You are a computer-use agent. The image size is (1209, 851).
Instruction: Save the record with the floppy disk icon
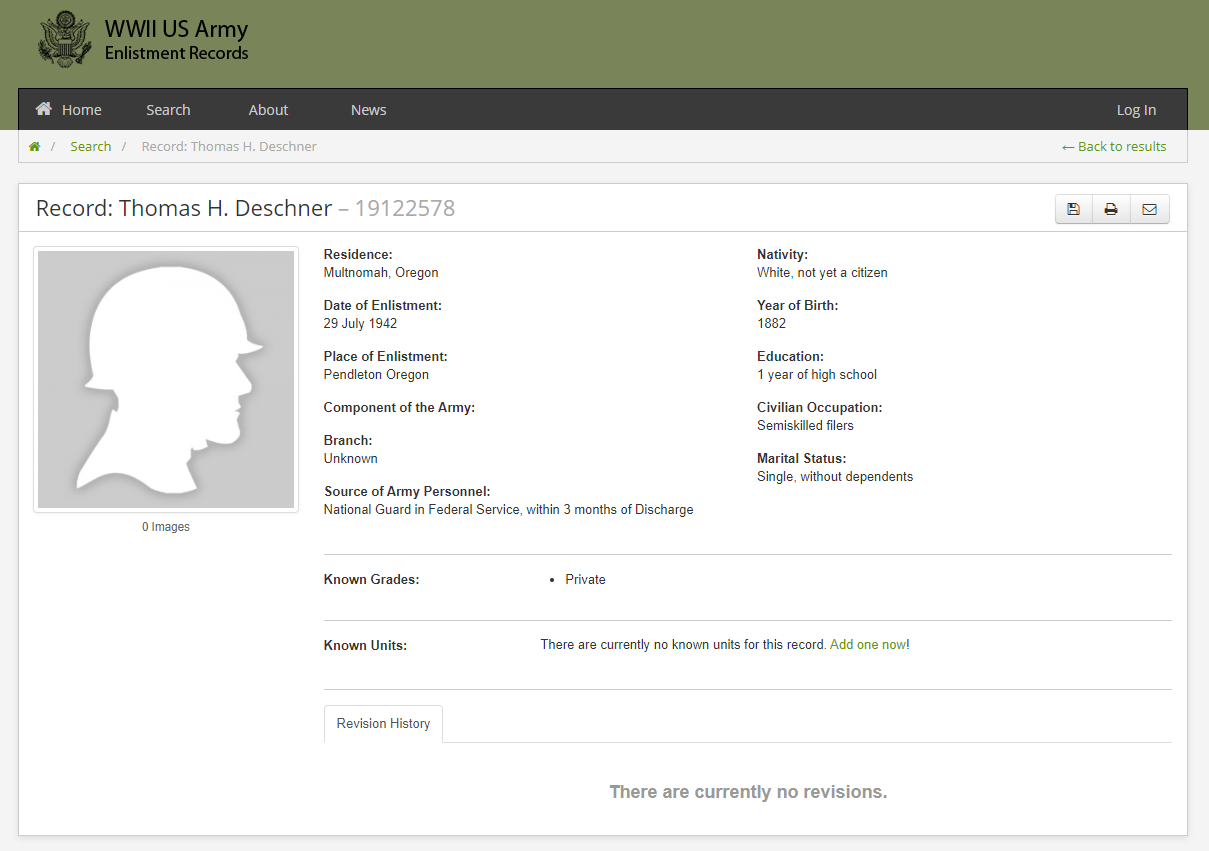click(1073, 209)
